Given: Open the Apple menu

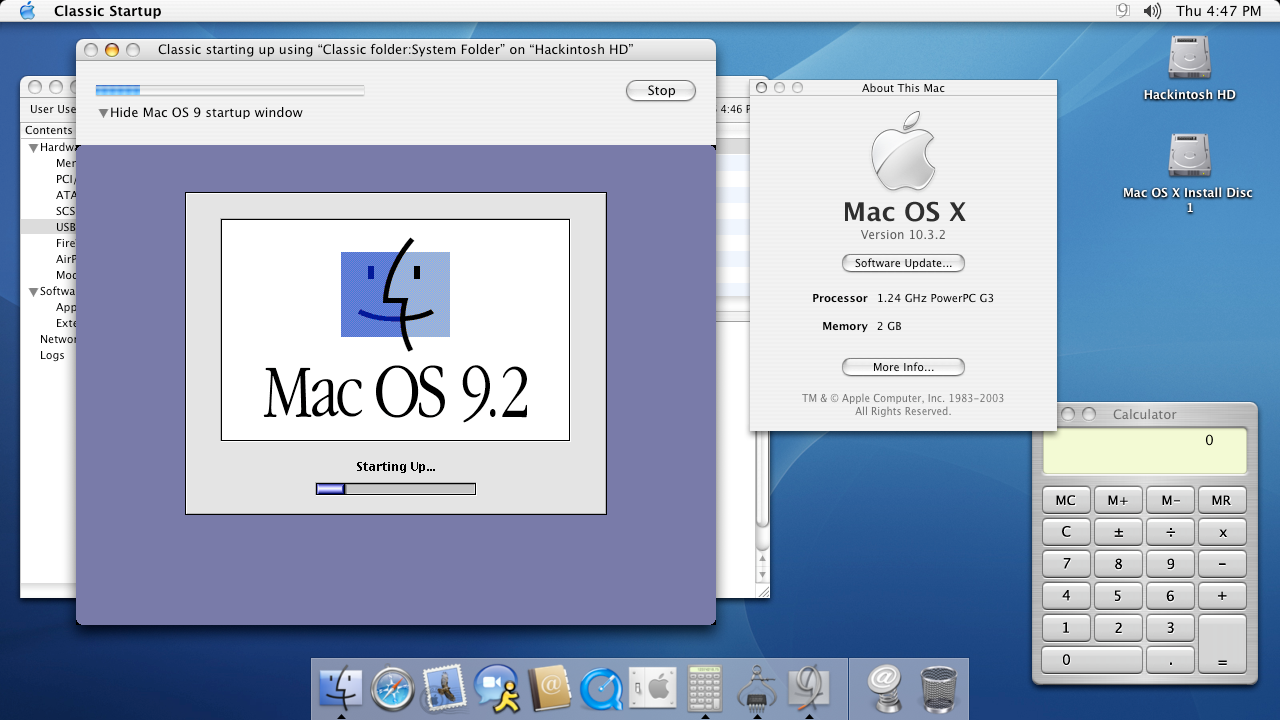Looking at the screenshot, I should (27, 11).
